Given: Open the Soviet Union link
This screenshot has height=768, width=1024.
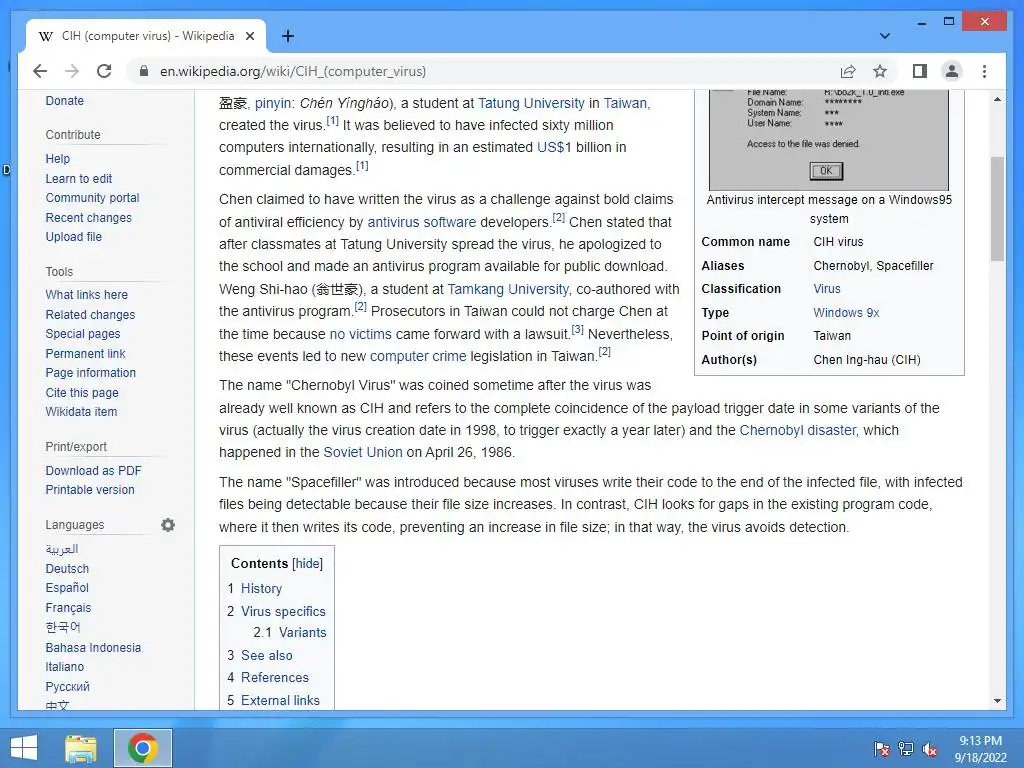Looking at the screenshot, I should 362,452.
